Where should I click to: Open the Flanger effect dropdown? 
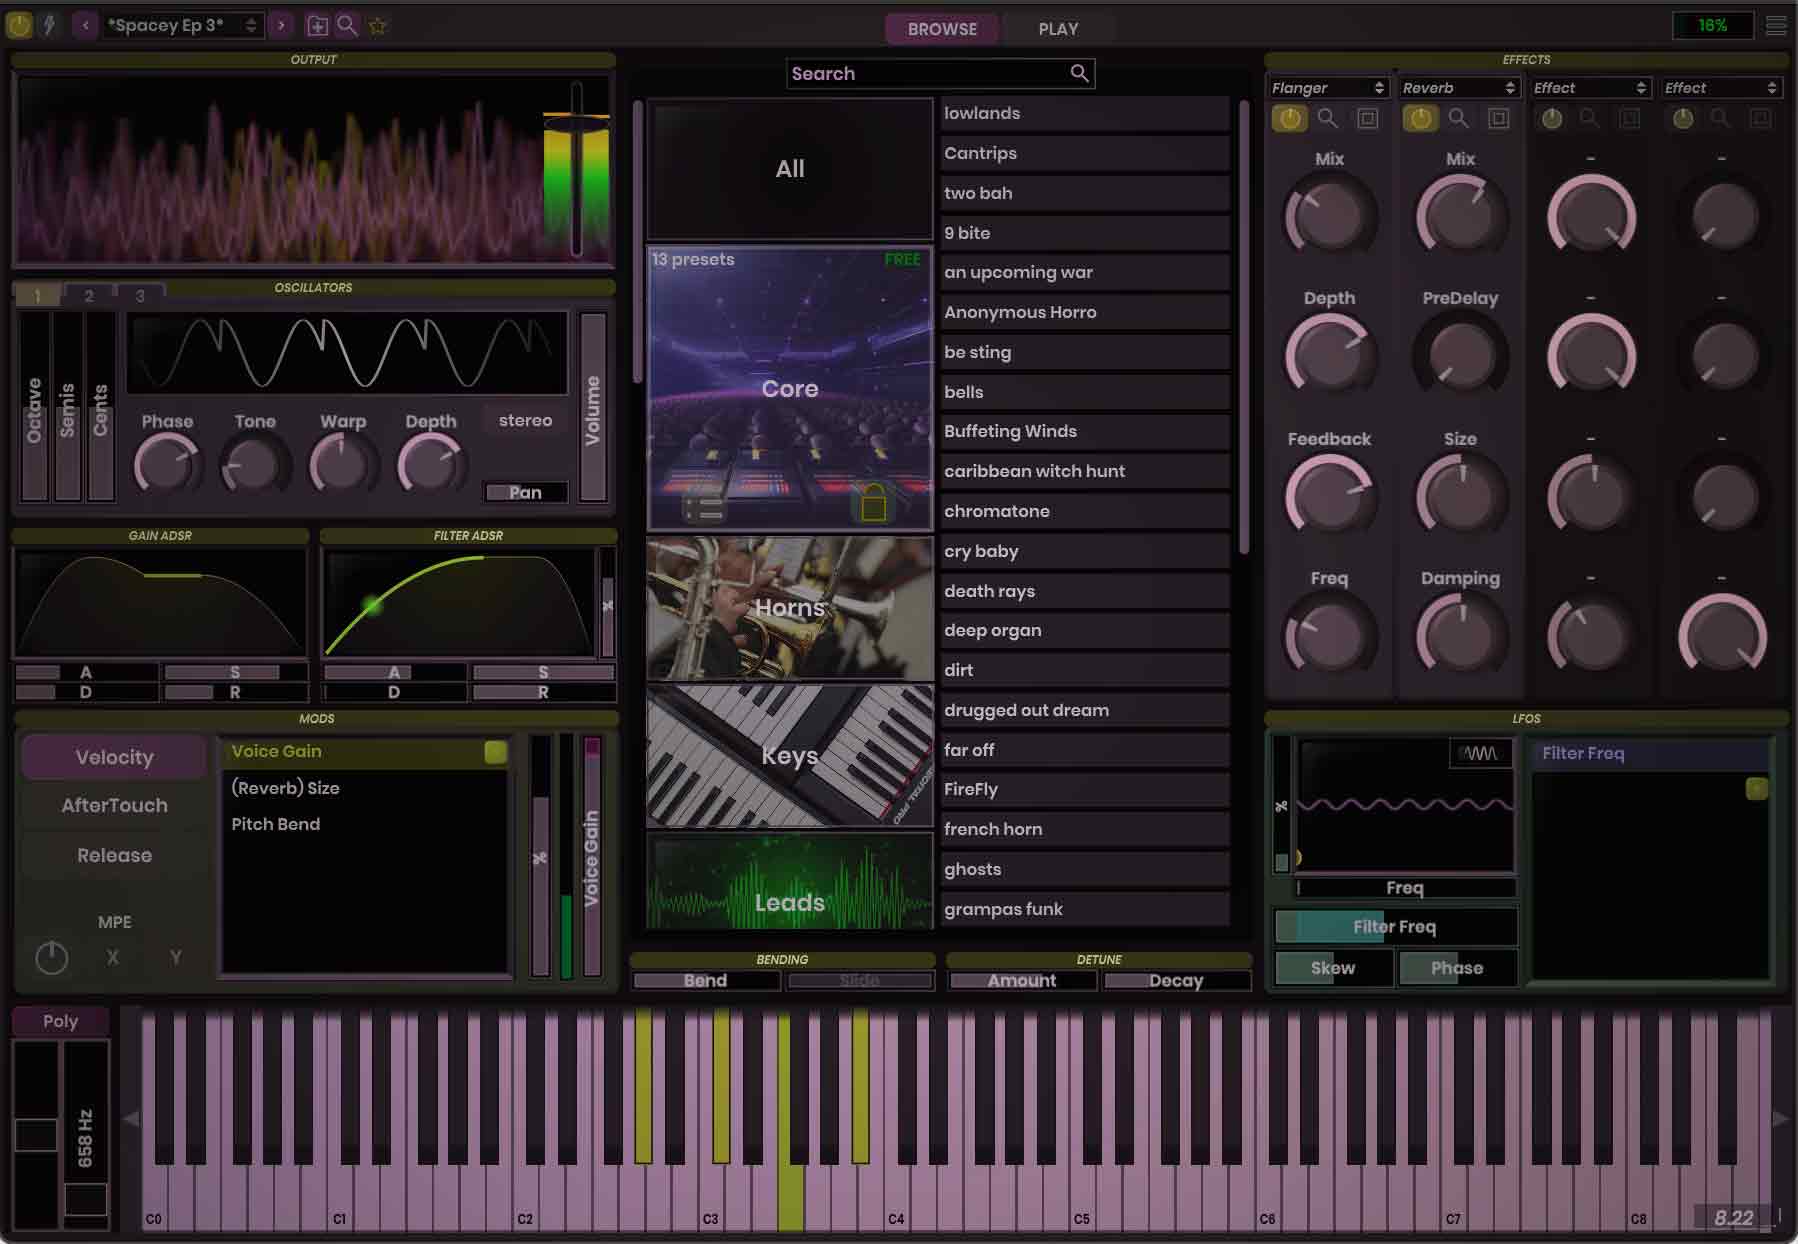coord(1328,87)
